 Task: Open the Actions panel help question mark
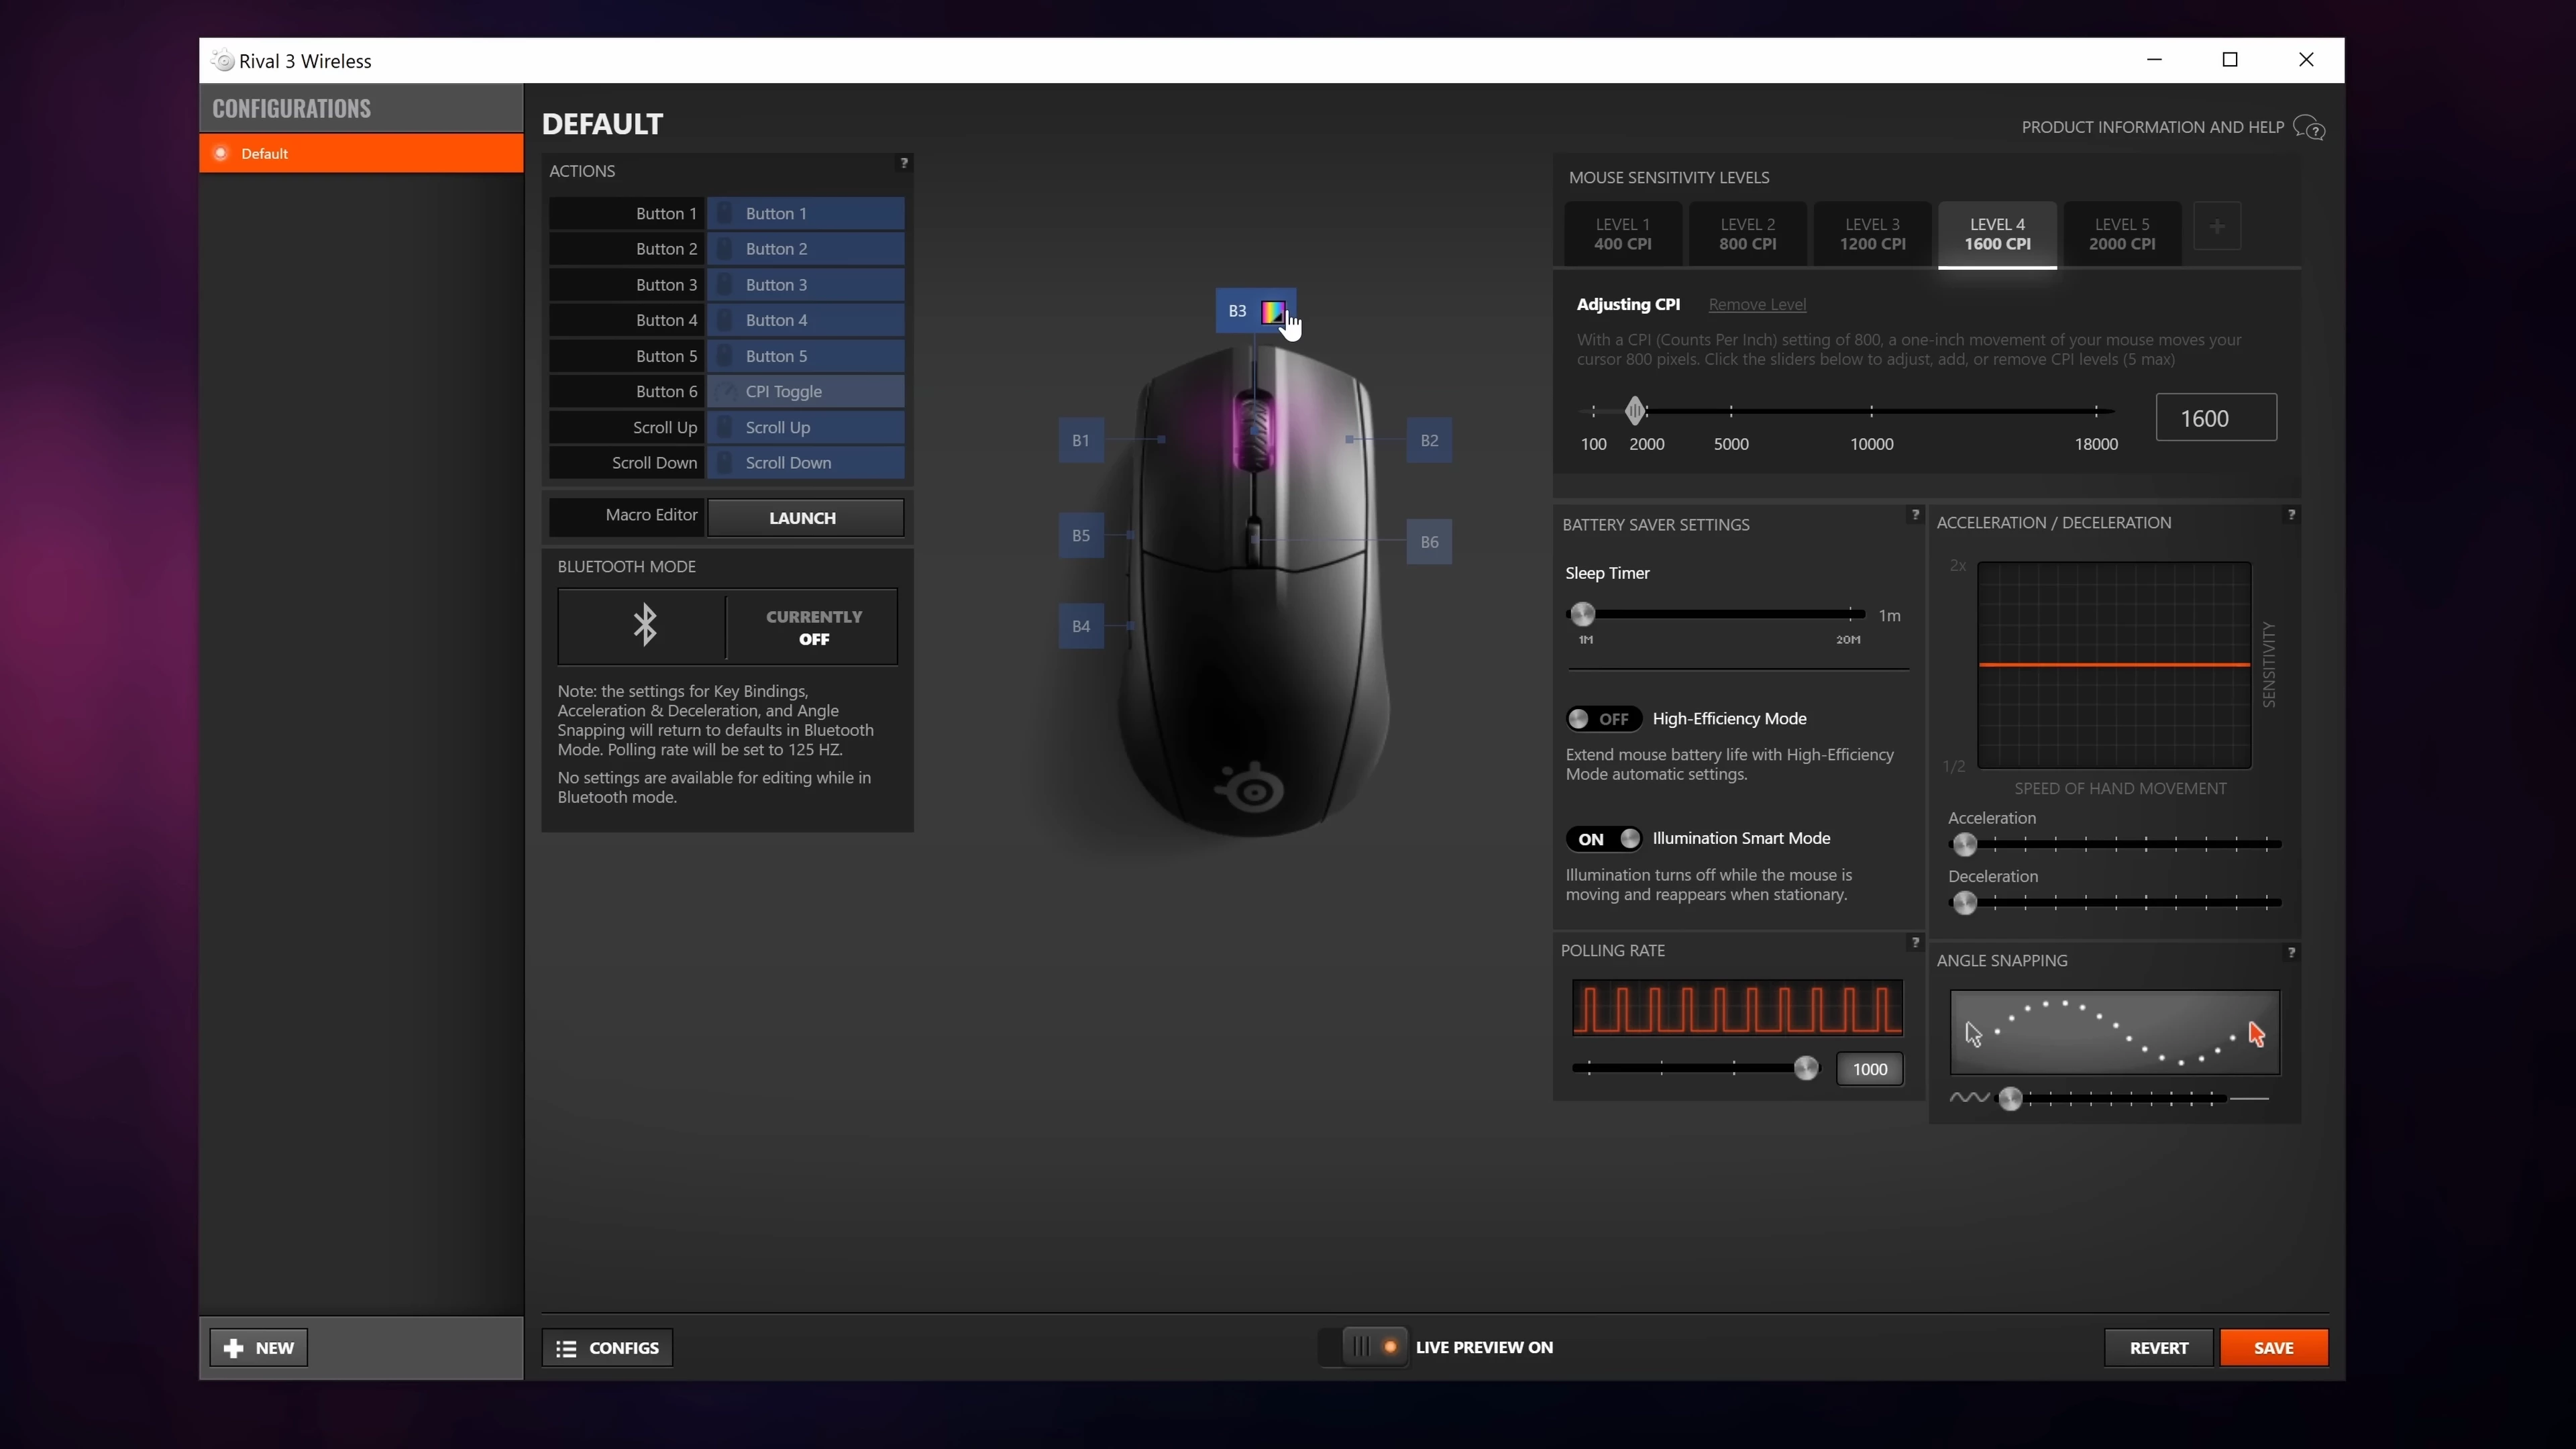[904, 163]
